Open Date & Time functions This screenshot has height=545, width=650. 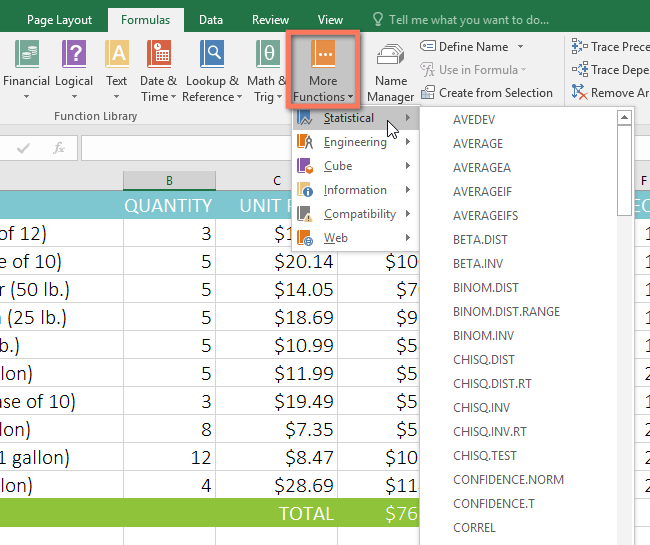[x=158, y=69]
